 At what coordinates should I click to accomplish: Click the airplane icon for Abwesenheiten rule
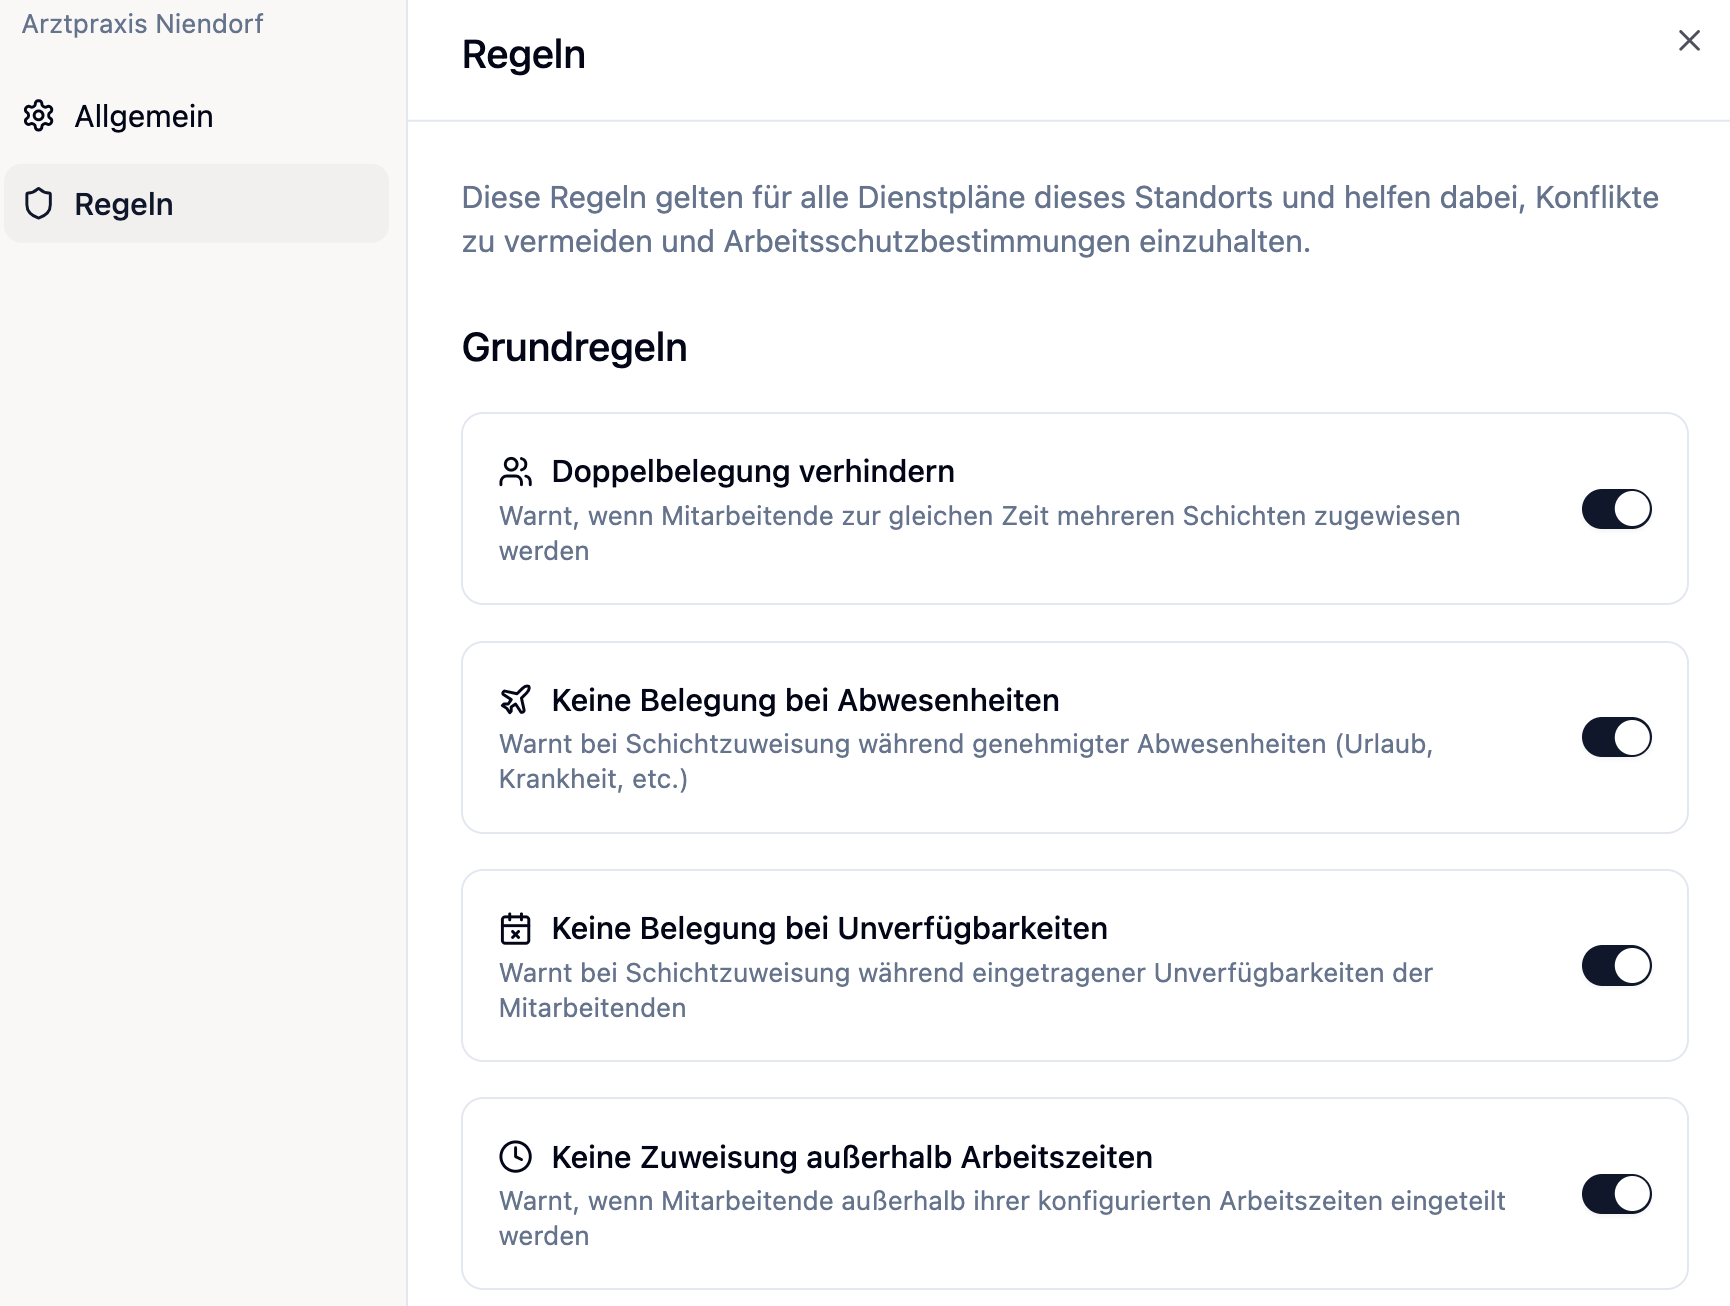point(515,700)
